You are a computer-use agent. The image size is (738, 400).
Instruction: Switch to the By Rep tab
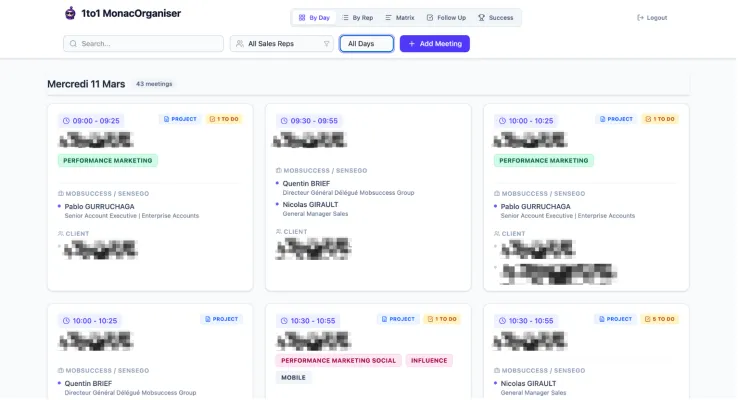358,18
